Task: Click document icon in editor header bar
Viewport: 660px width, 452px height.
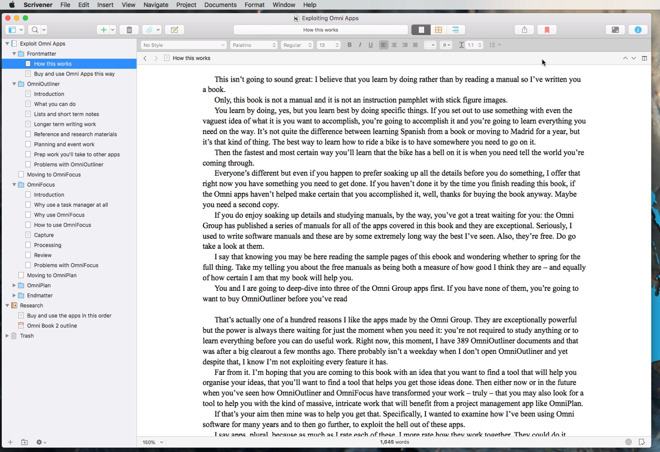Action: [167, 58]
